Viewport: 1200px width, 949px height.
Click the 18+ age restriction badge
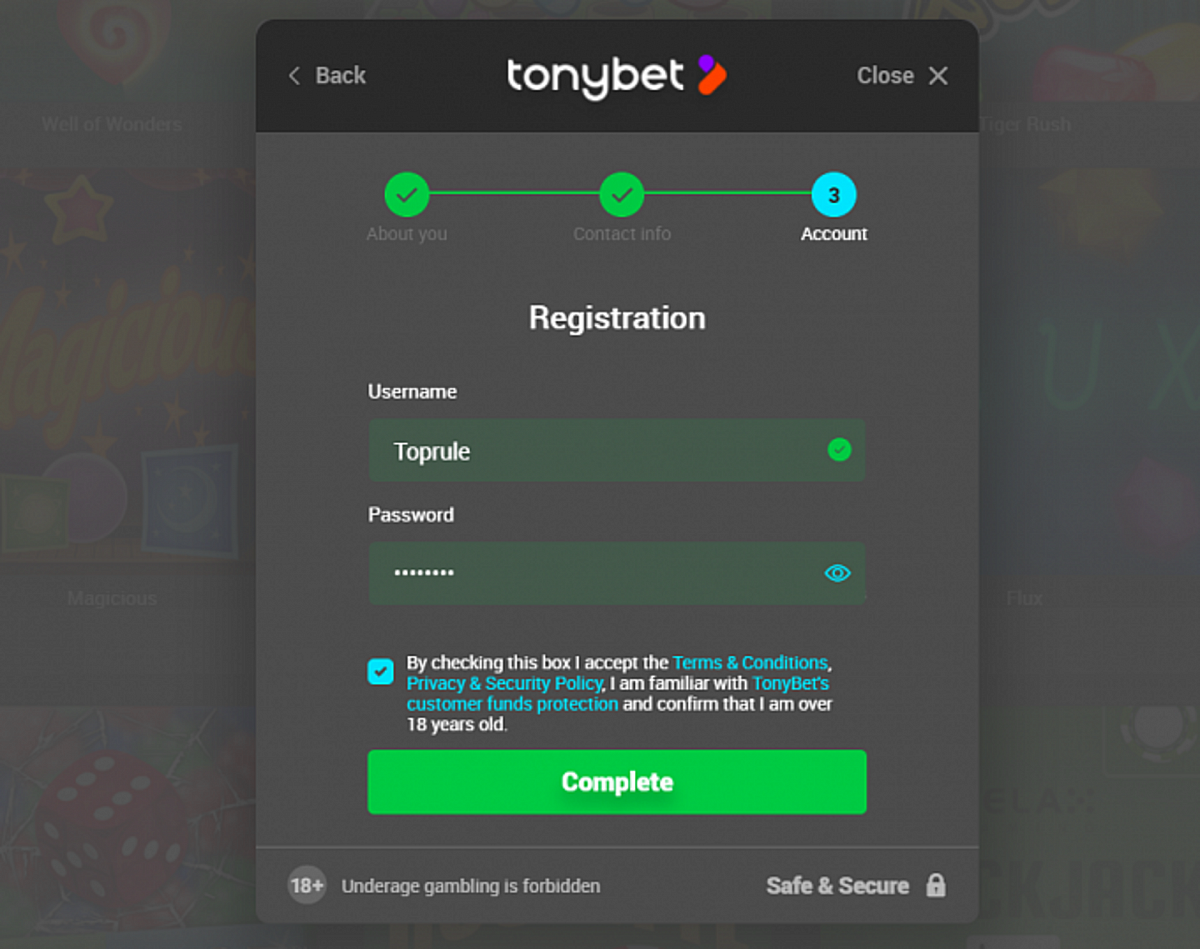(x=307, y=885)
